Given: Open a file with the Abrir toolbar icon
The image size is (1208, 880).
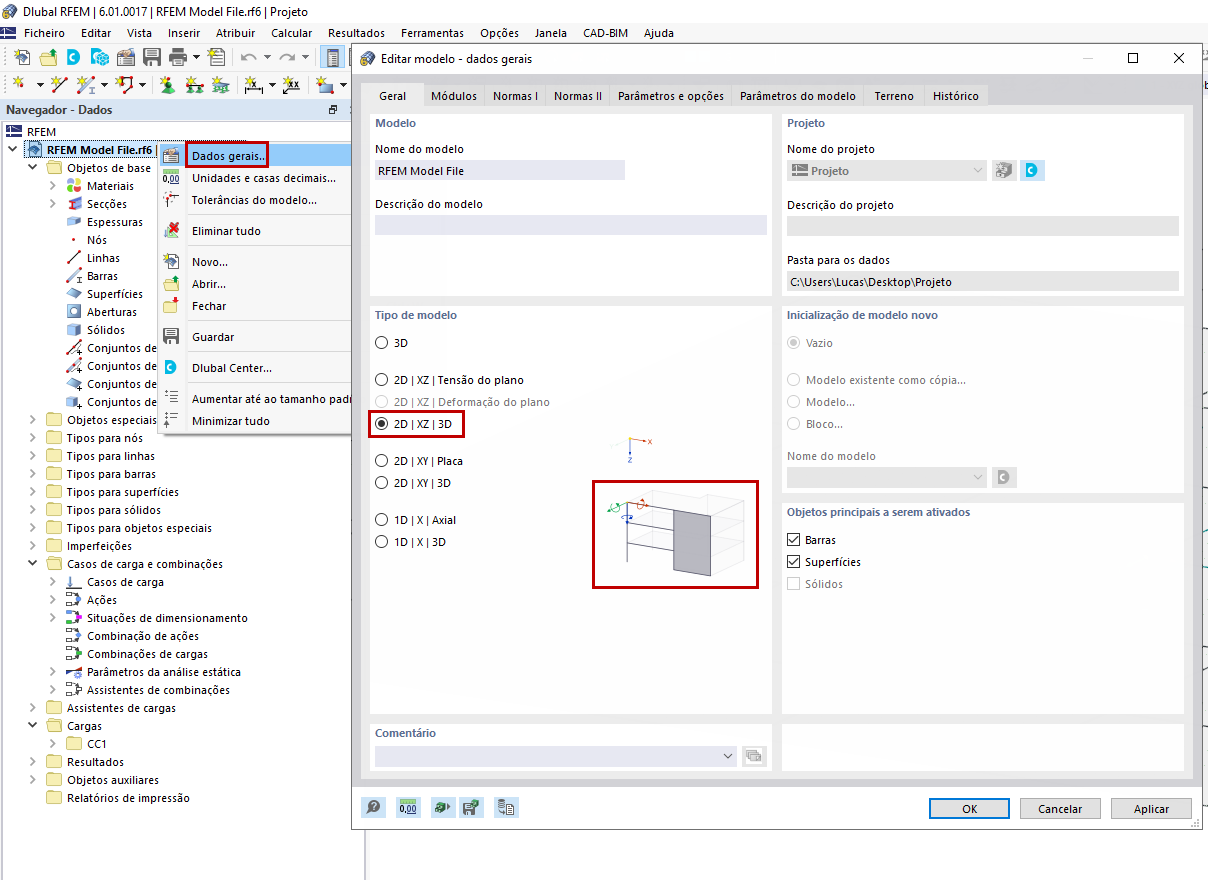Looking at the screenshot, I should [48, 57].
